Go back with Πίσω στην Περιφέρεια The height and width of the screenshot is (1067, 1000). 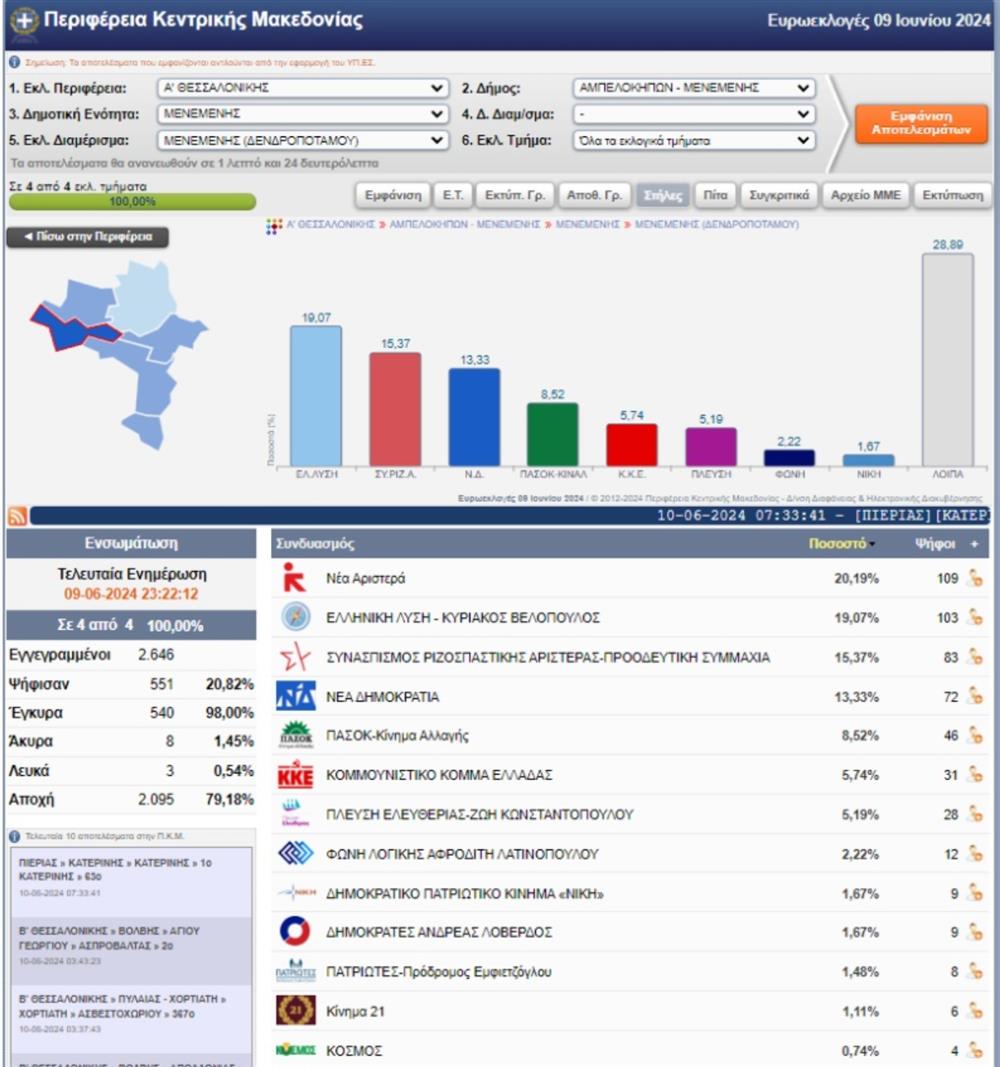(x=88, y=237)
